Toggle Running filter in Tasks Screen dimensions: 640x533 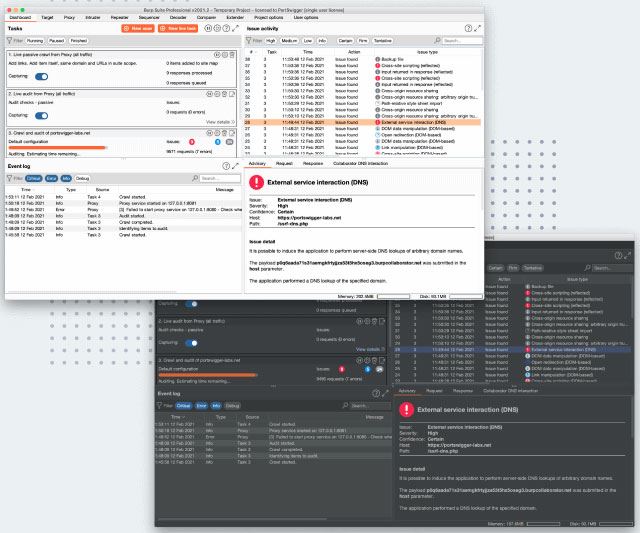click(35, 40)
